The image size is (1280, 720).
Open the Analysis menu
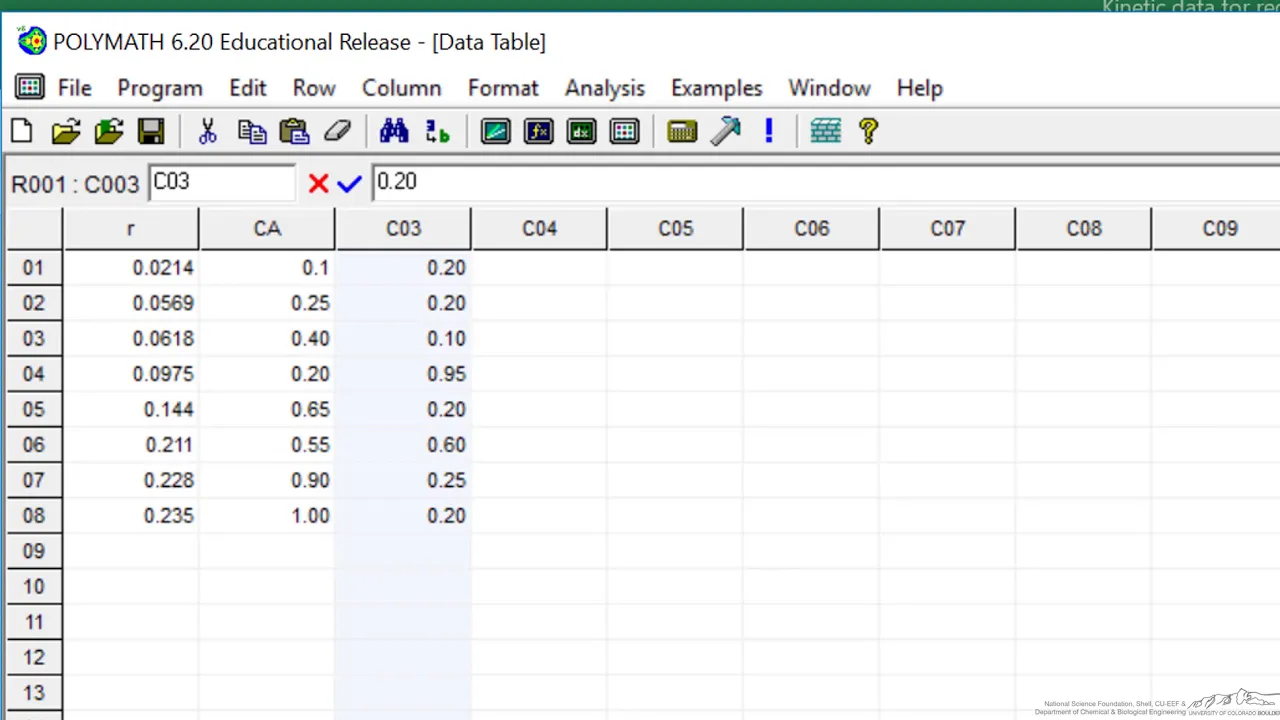(x=605, y=88)
